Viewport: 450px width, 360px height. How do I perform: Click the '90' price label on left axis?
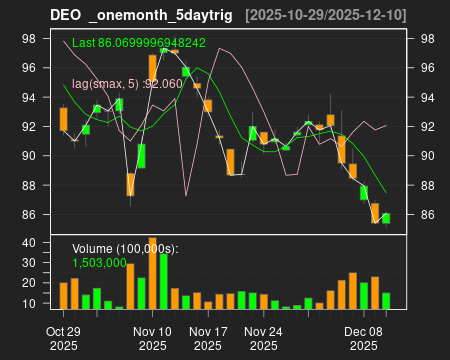[29, 156]
